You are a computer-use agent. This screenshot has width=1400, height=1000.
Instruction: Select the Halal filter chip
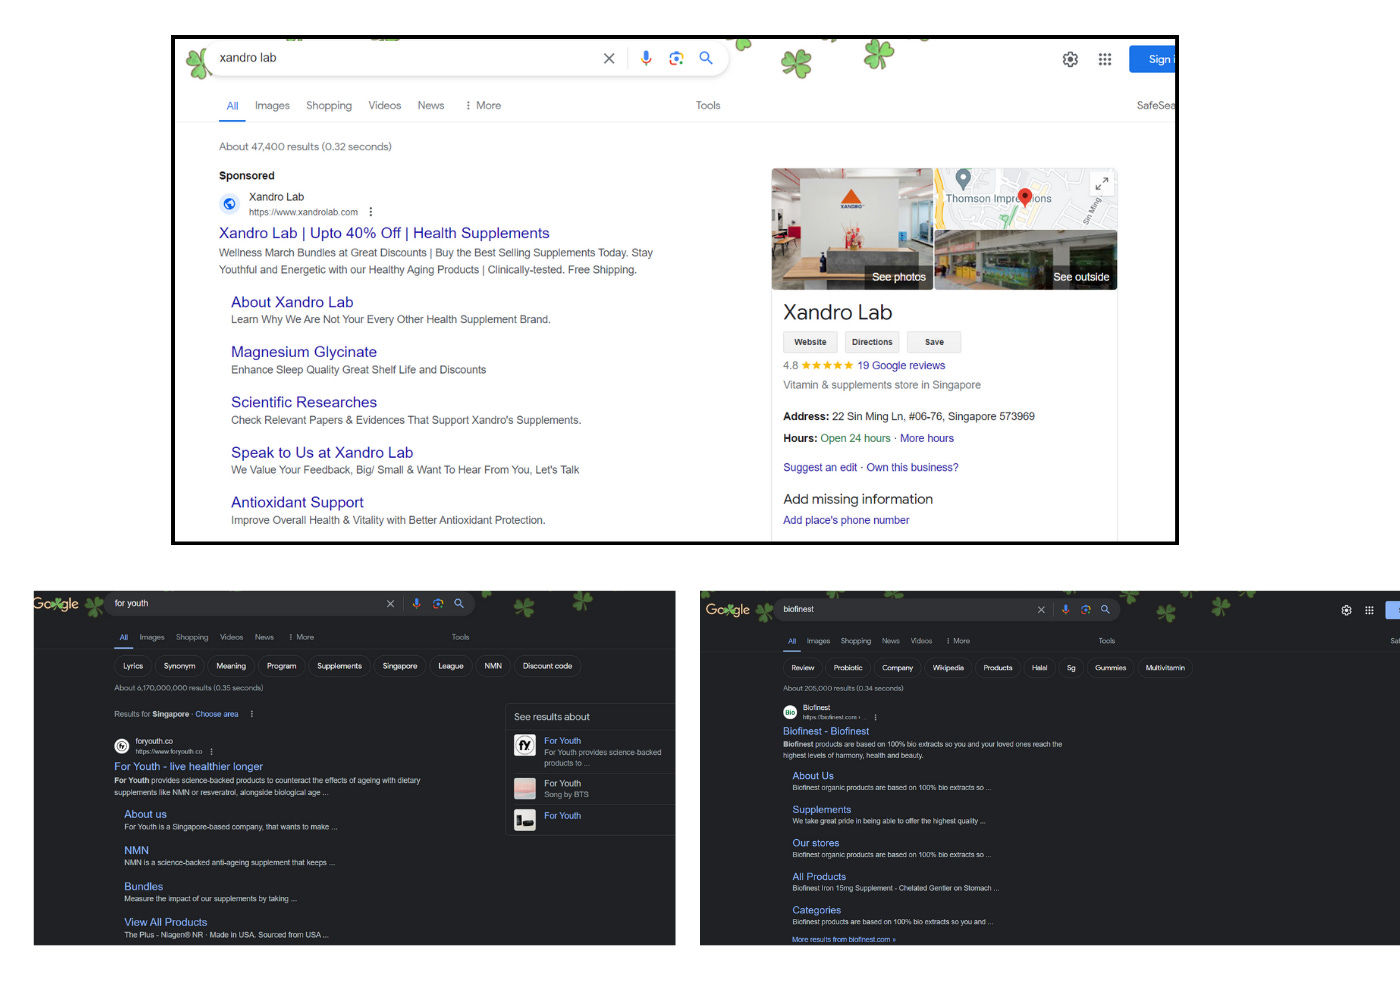pos(1040,668)
